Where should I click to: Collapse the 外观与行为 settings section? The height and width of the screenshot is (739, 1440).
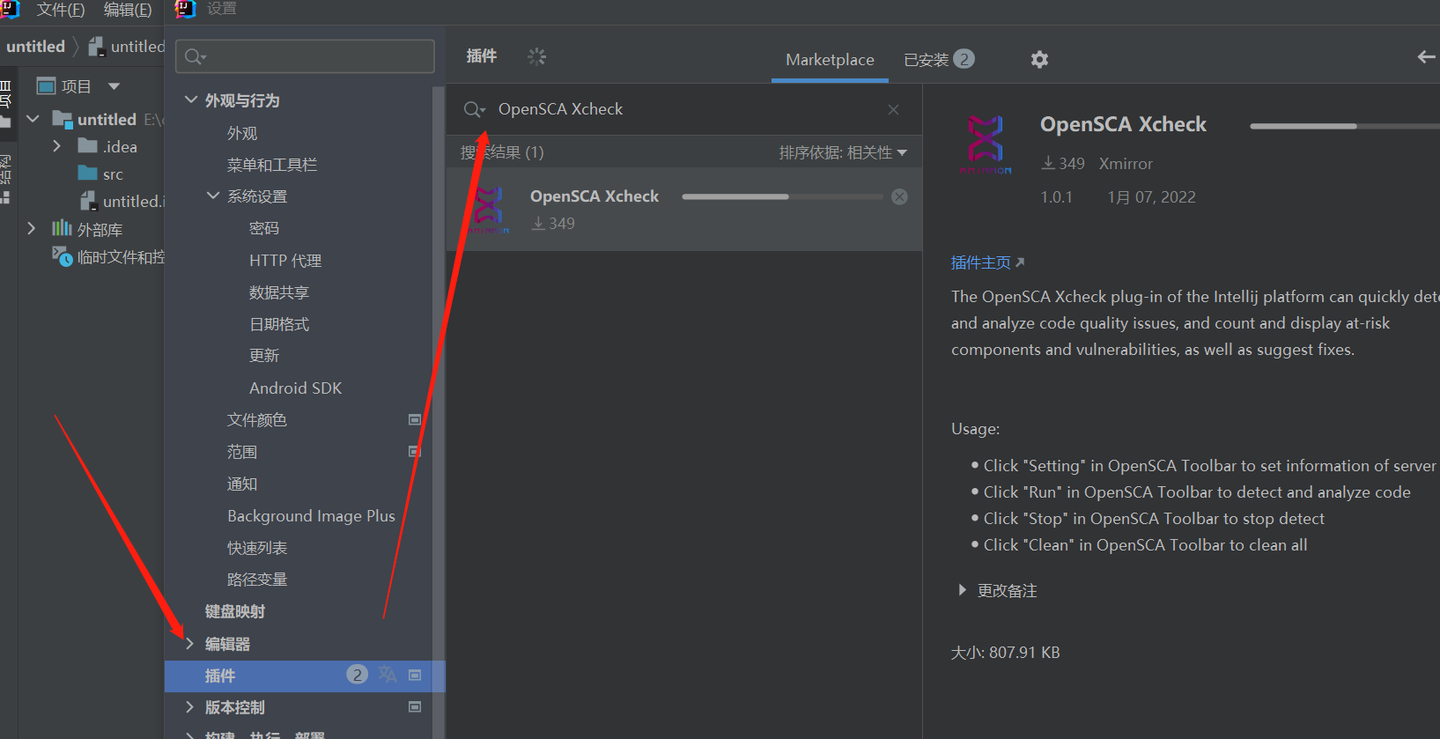coord(191,100)
